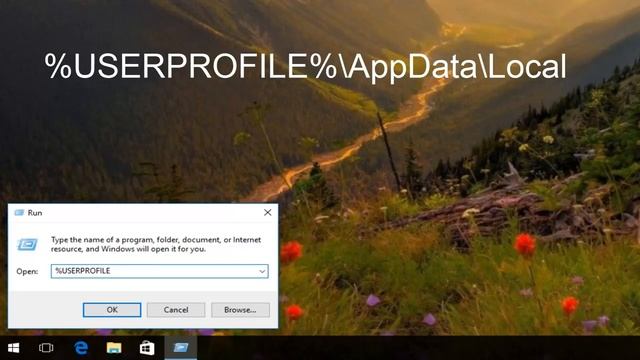Viewport: 640px width, 360px height.
Task: Launch Microsoft Edge from the taskbar
Action: pos(81,348)
